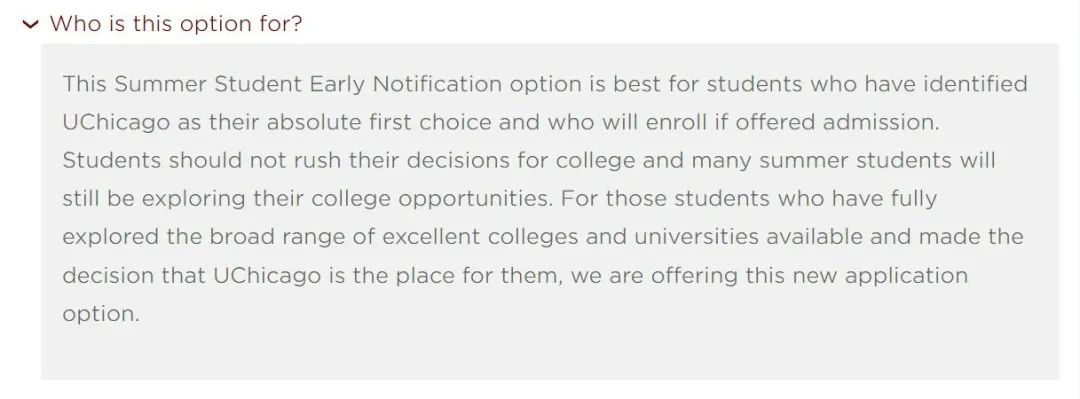The image size is (1080, 399).
Task: Click the text "For those students who have fully"
Action: [x=749, y=199]
